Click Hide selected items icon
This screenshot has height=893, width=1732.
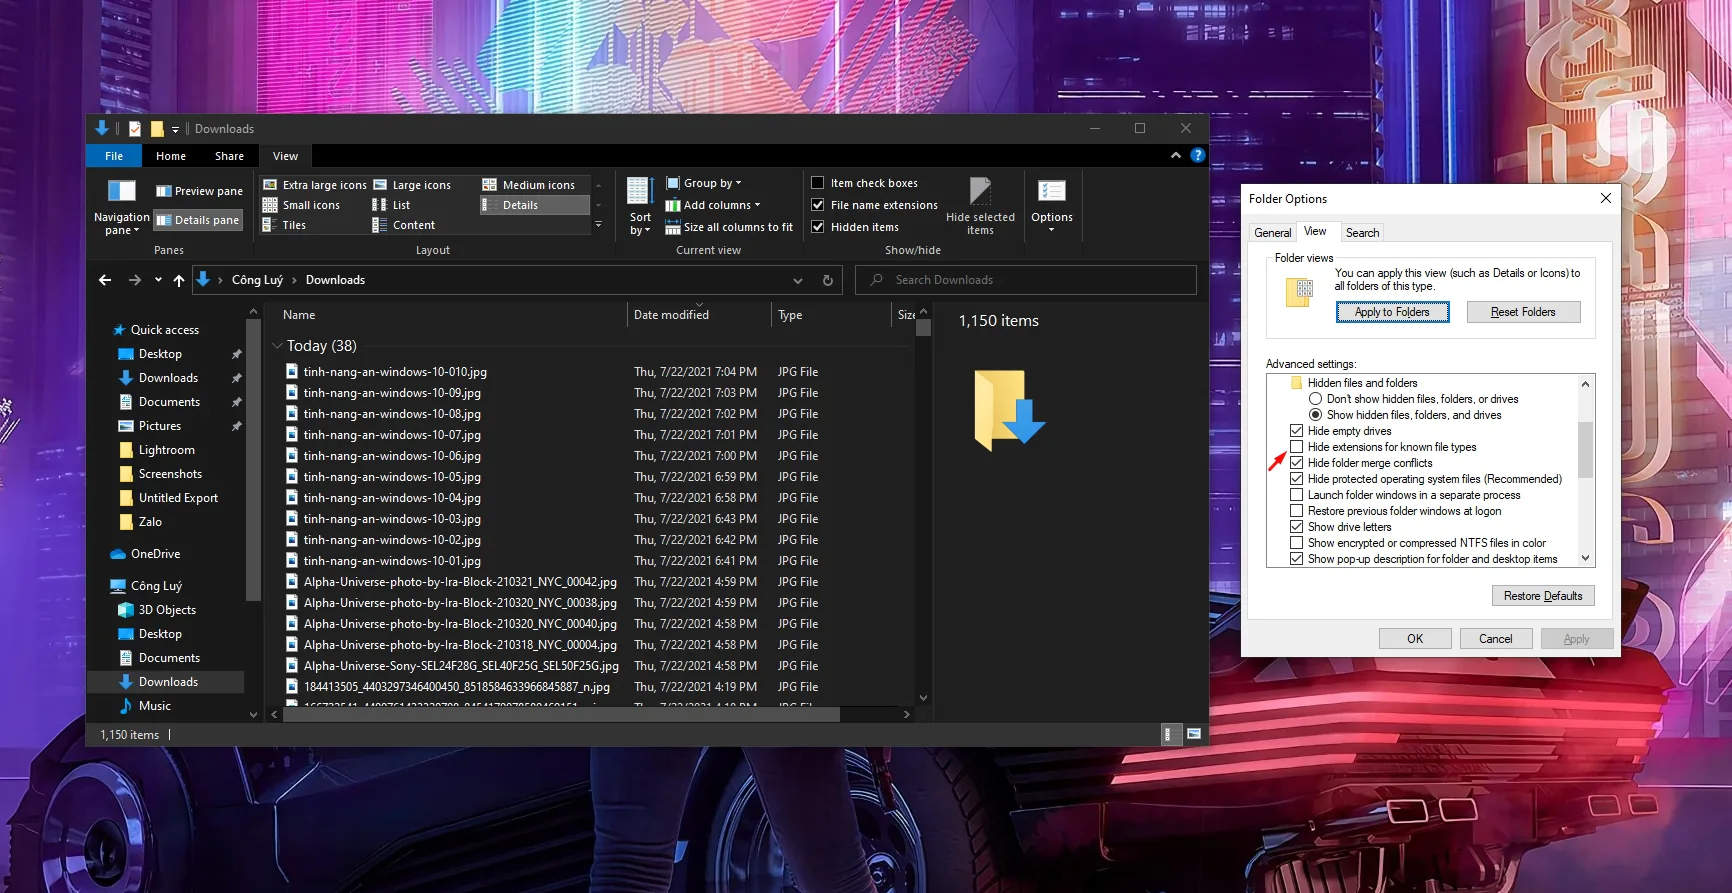[x=980, y=192]
